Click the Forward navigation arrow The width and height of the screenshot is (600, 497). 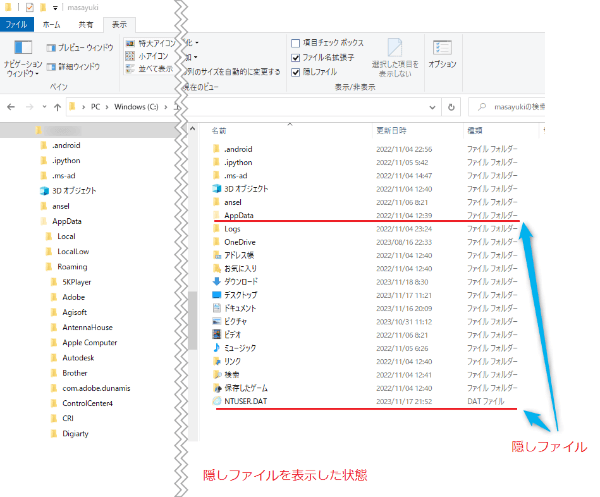(x=29, y=107)
